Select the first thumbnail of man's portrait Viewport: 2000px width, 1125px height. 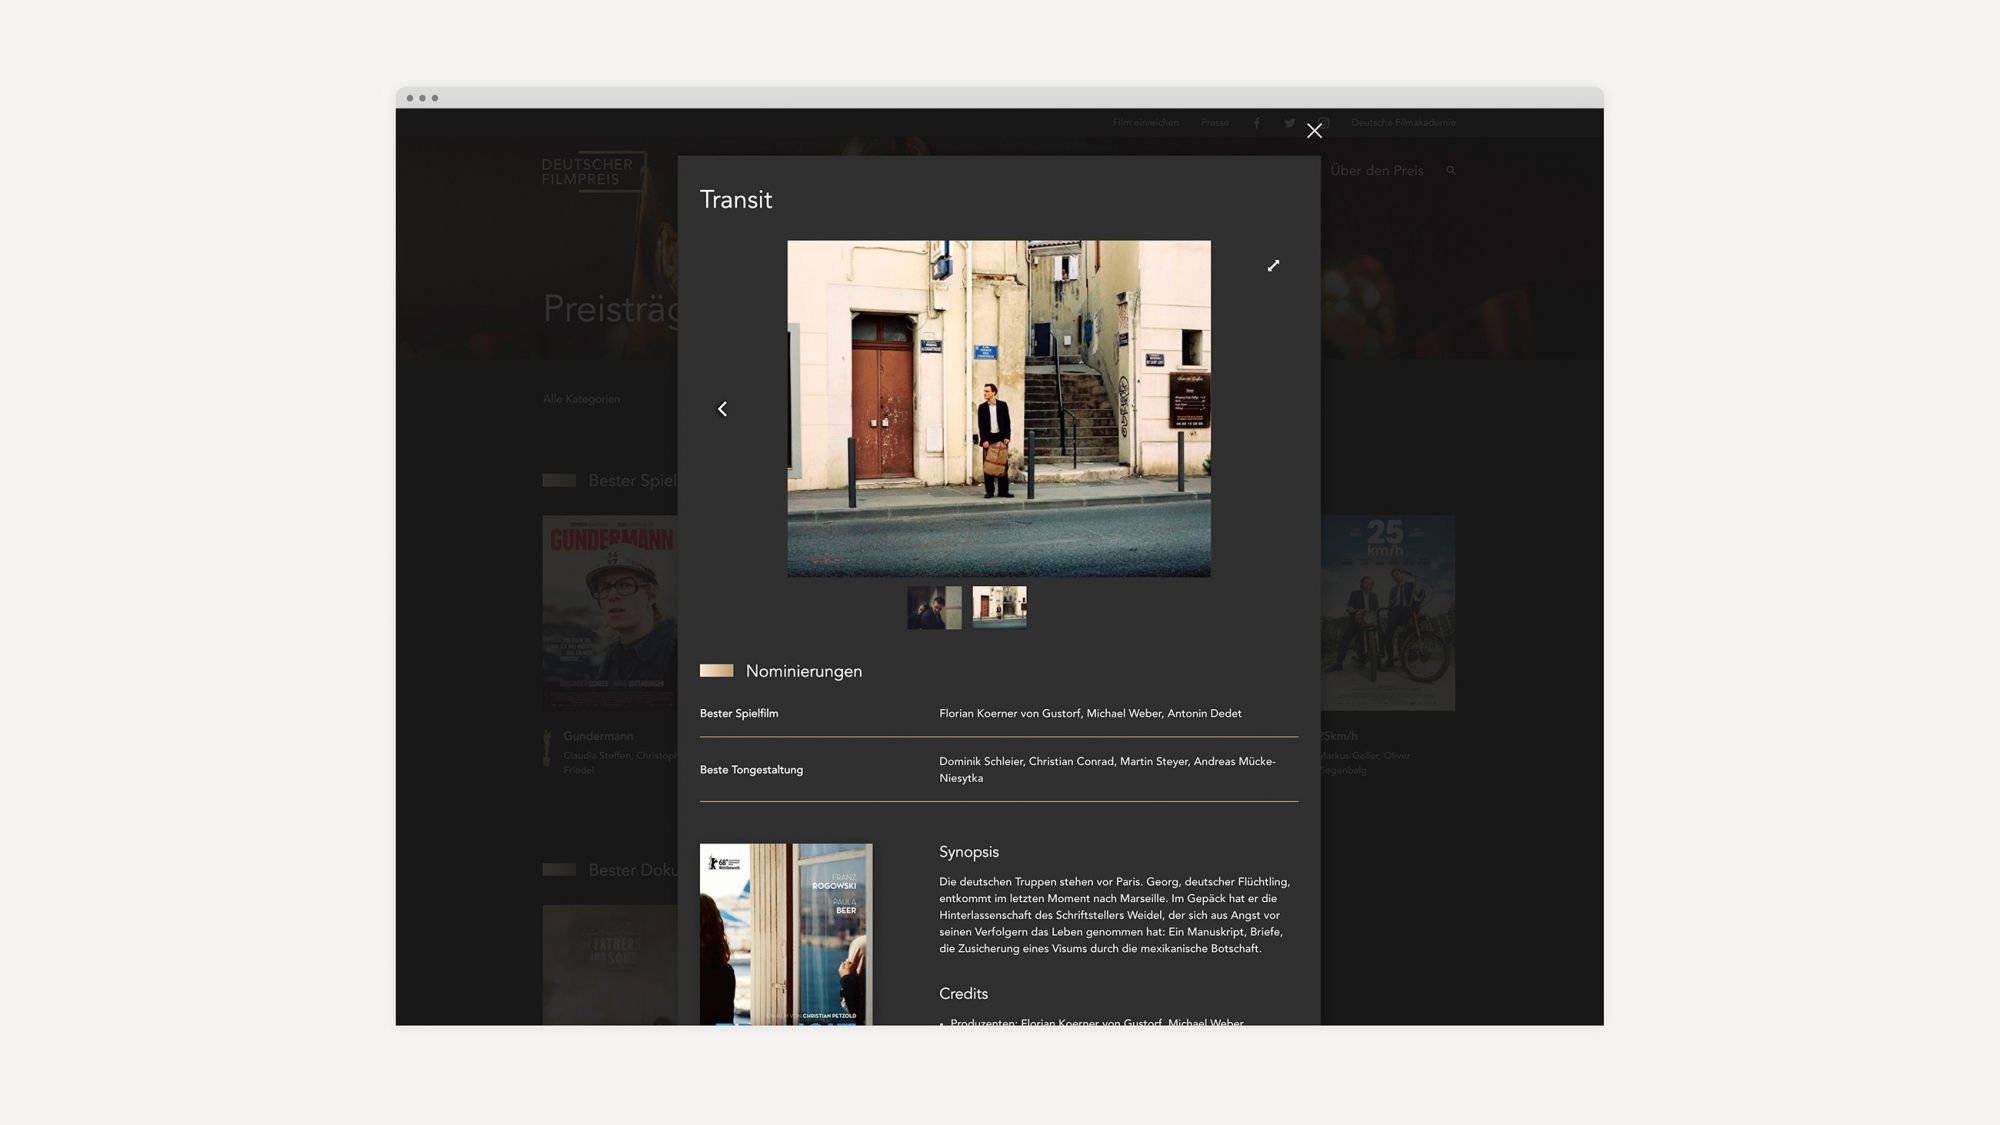pos(934,607)
